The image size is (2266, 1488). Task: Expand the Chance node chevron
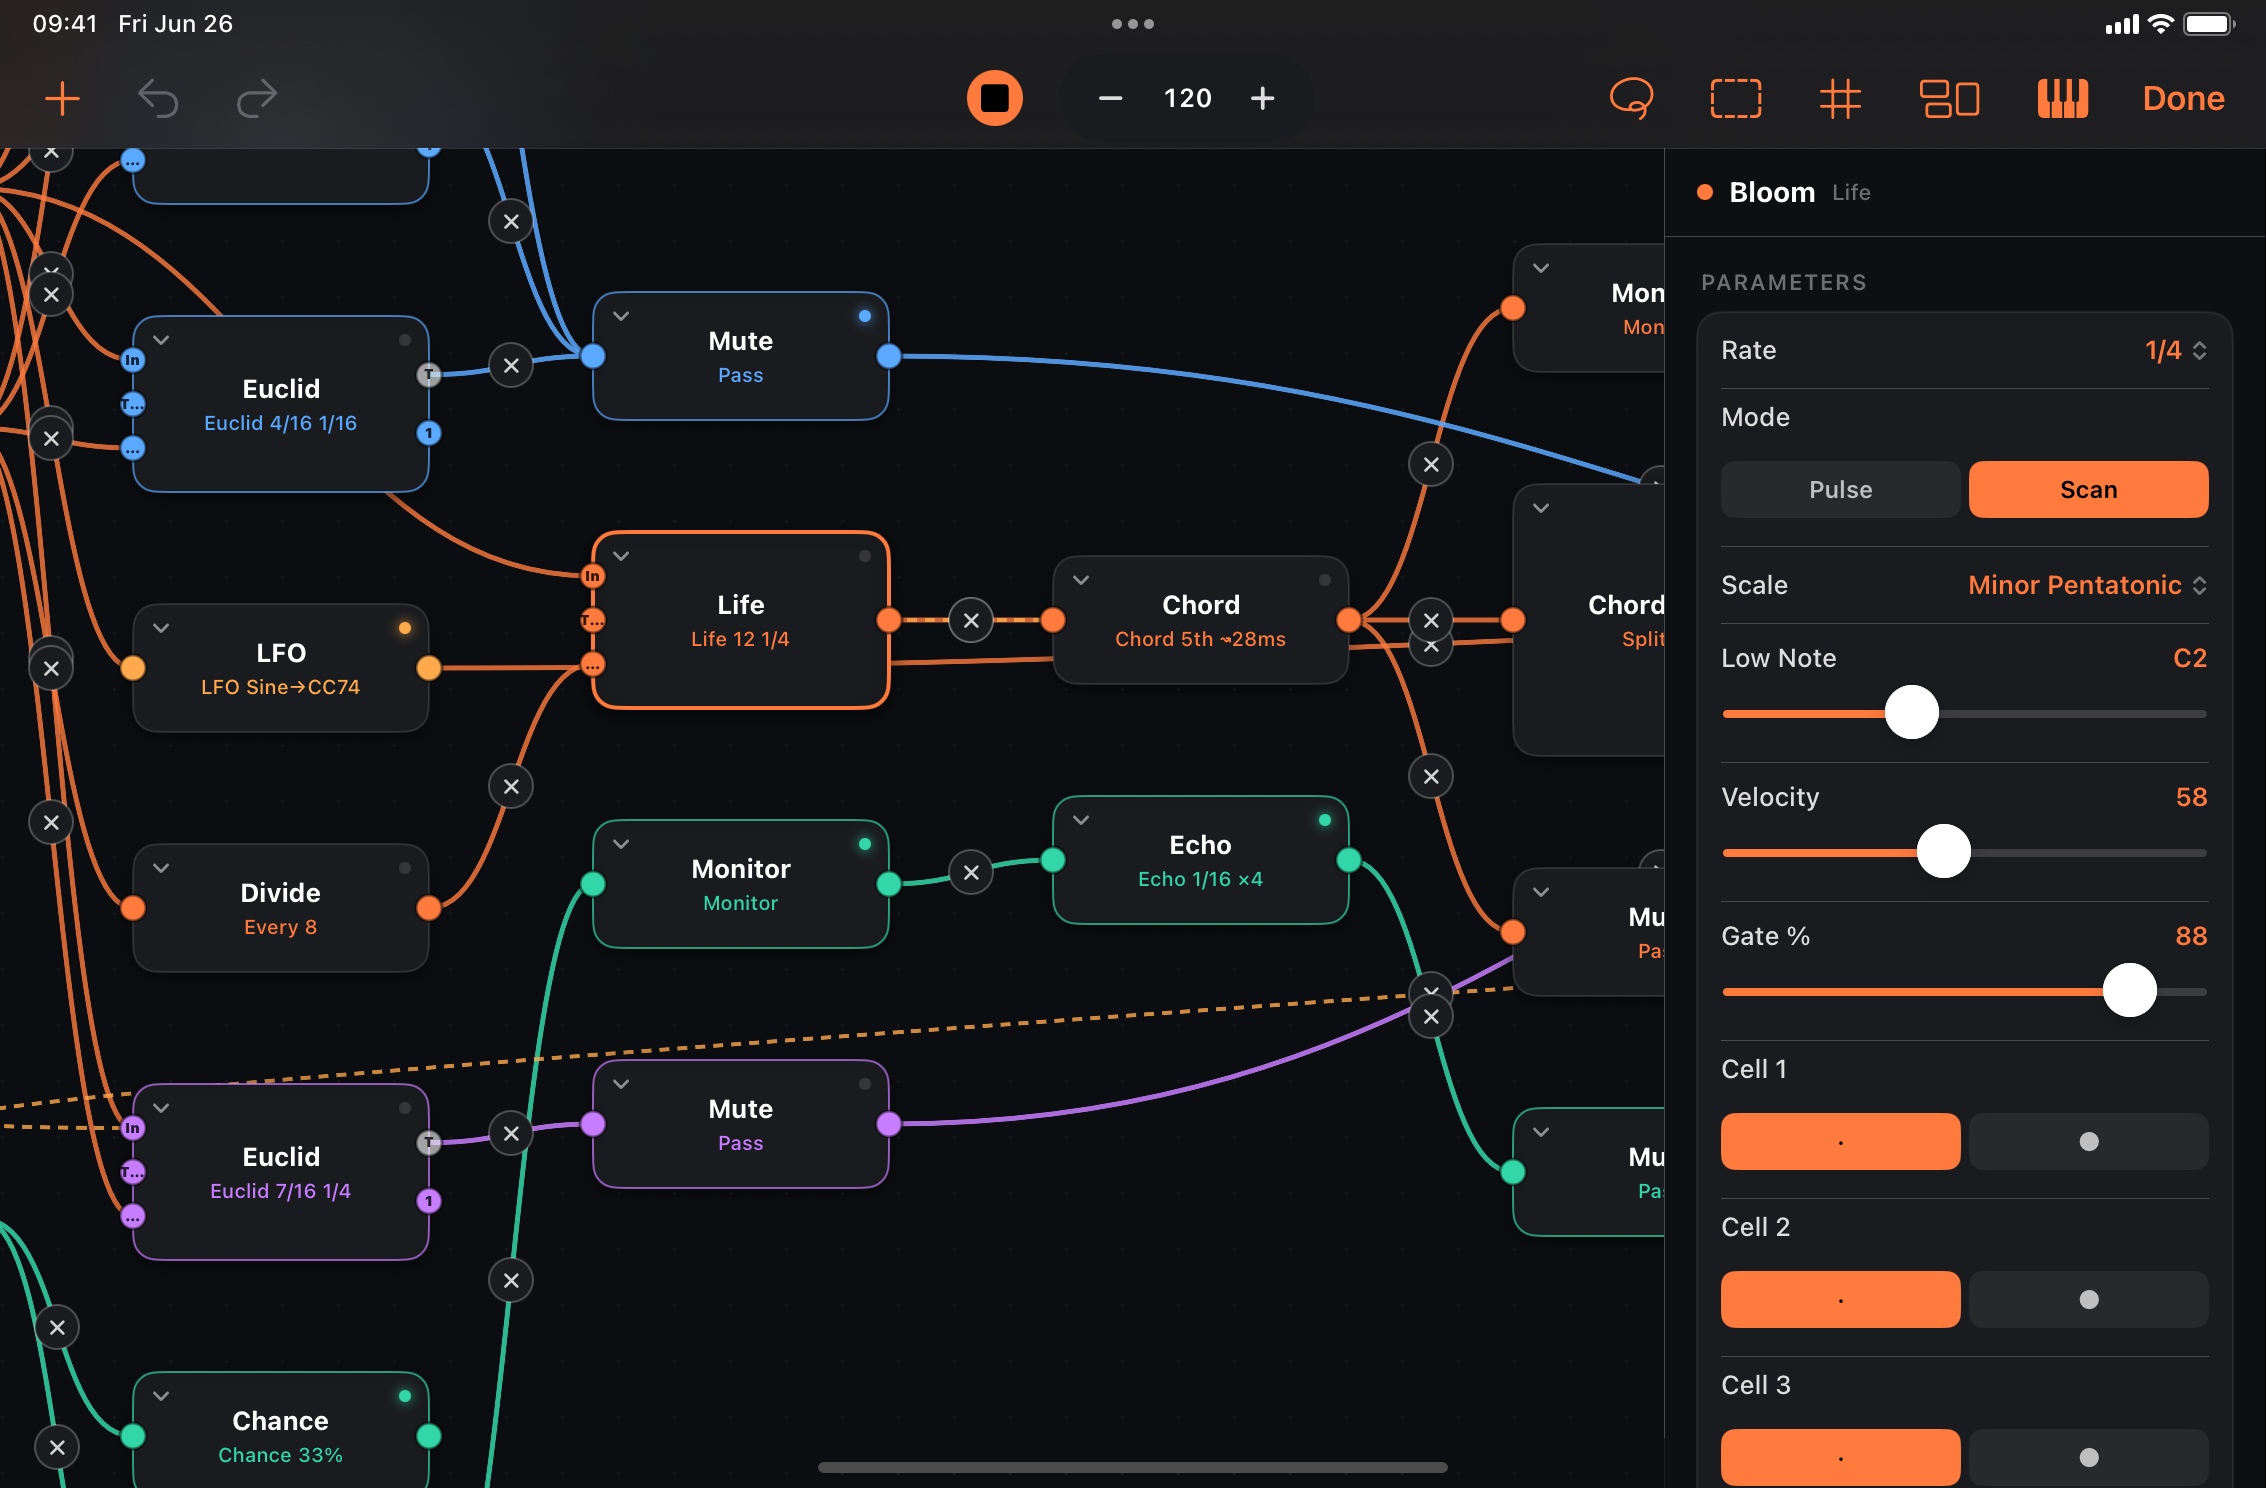pyautogui.click(x=161, y=1396)
